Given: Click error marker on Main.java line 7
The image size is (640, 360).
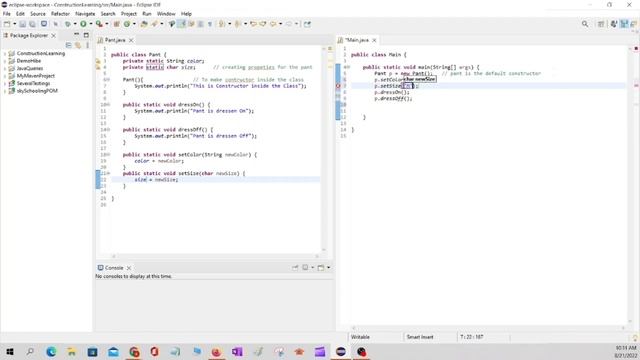Looking at the screenshot, I should [x=338, y=86].
